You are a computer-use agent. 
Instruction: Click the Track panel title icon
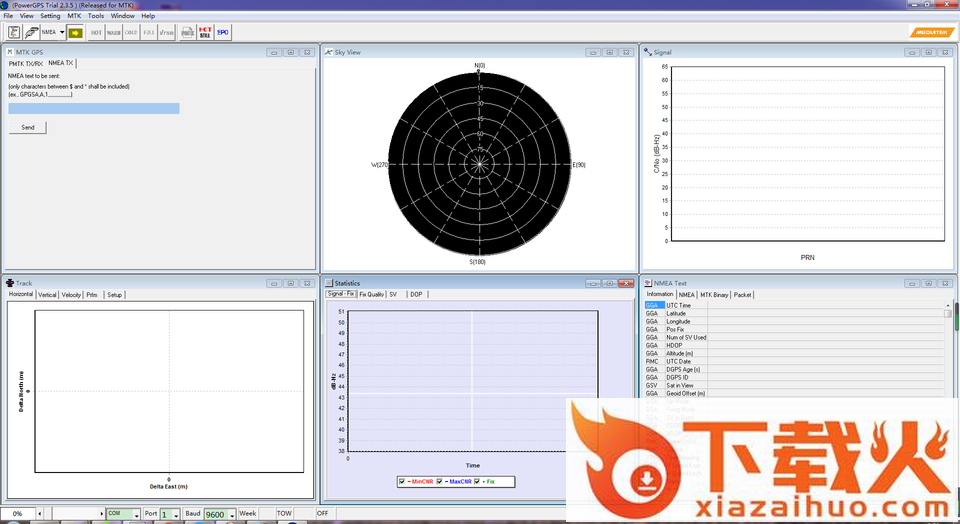(10, 283)
